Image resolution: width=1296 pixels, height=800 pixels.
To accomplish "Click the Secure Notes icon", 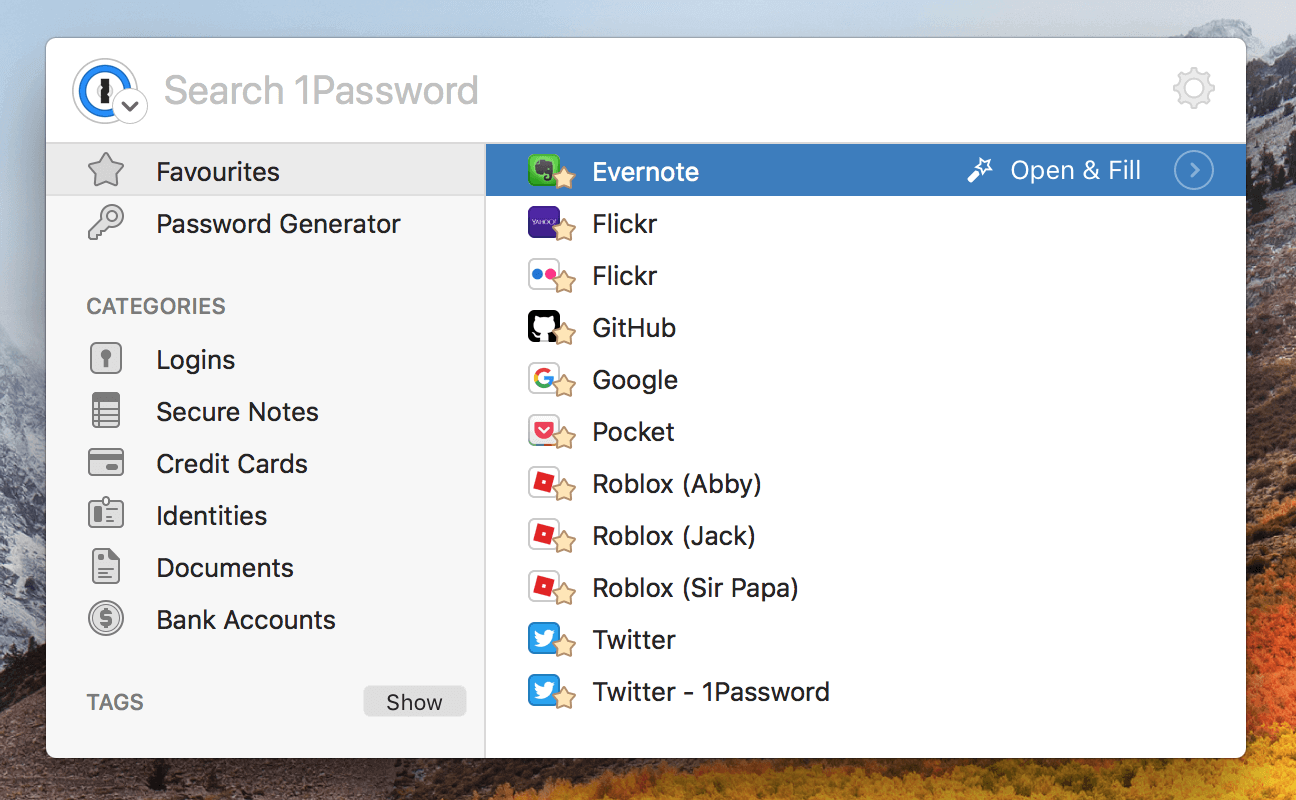I will tap(105, 410).
